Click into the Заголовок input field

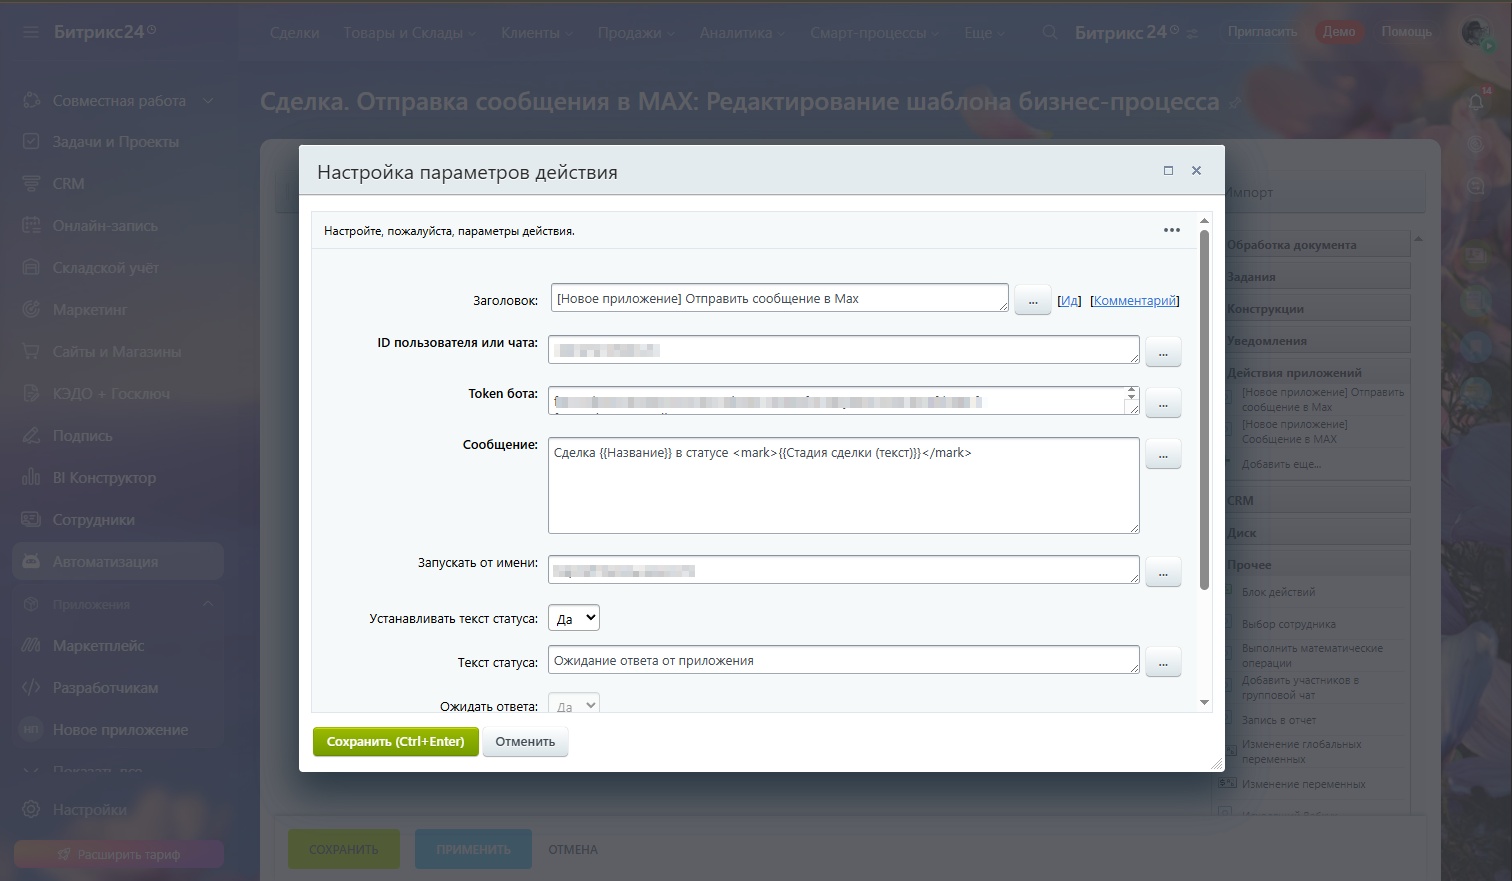[779, 298]
